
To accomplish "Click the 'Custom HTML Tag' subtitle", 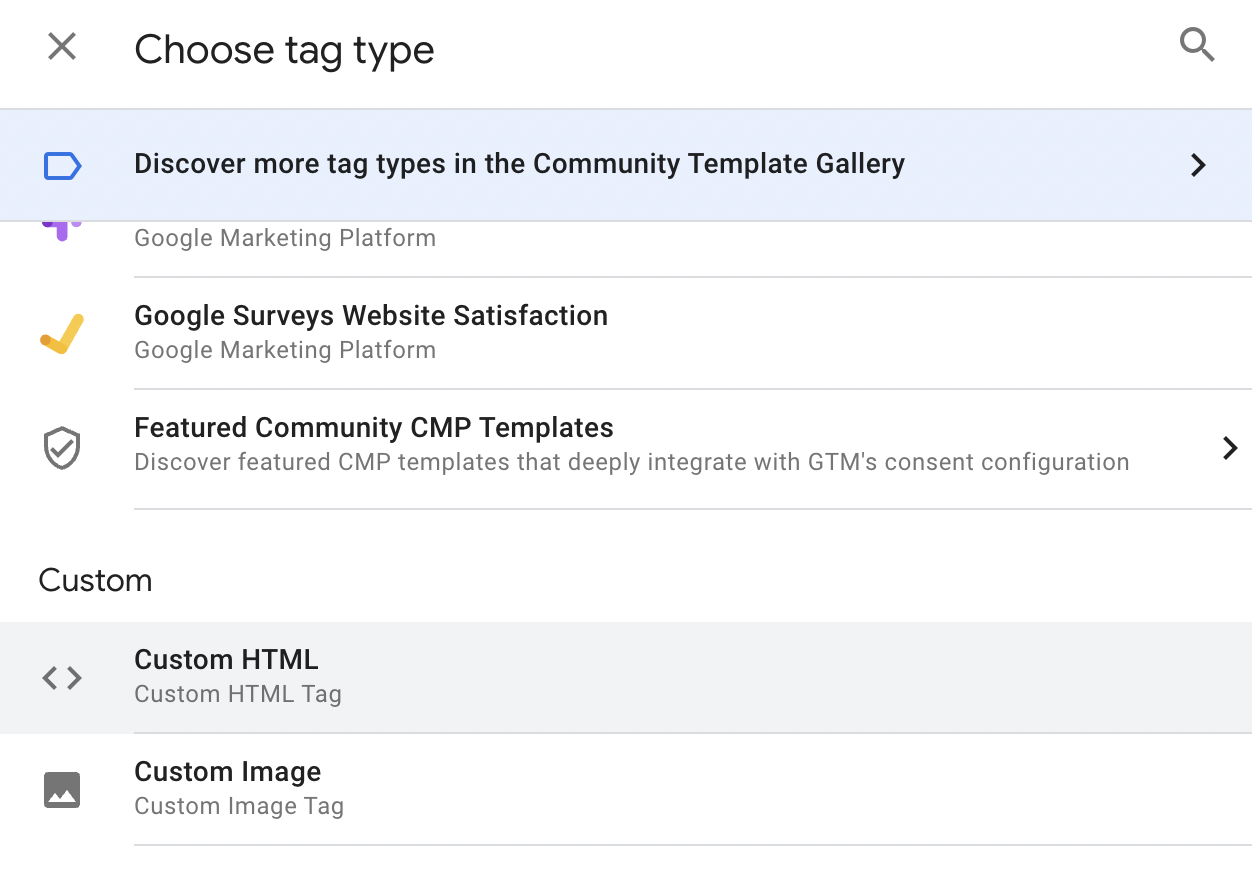I will (x=238, y=694).
